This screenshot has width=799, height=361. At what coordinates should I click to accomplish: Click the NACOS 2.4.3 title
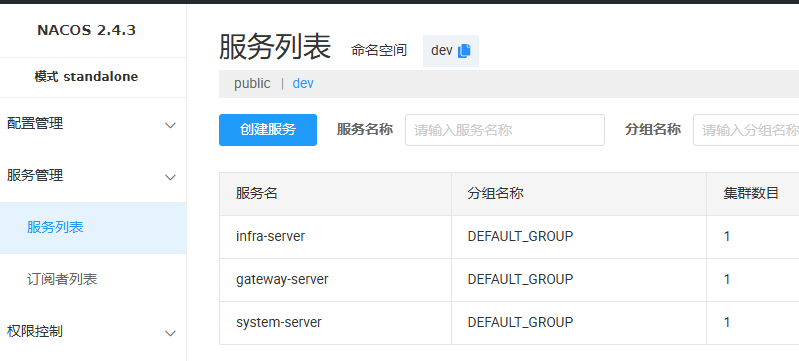(87, 31)
